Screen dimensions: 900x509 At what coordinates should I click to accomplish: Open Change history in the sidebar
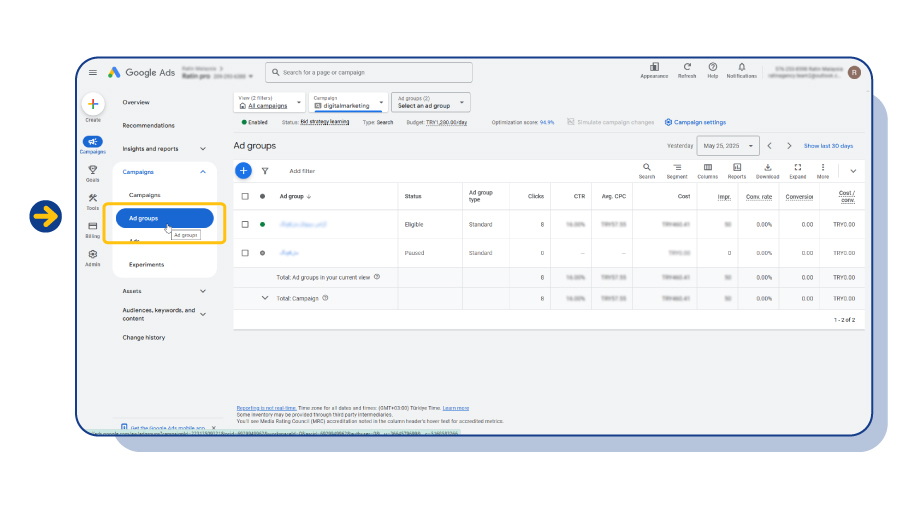[143, 337]
